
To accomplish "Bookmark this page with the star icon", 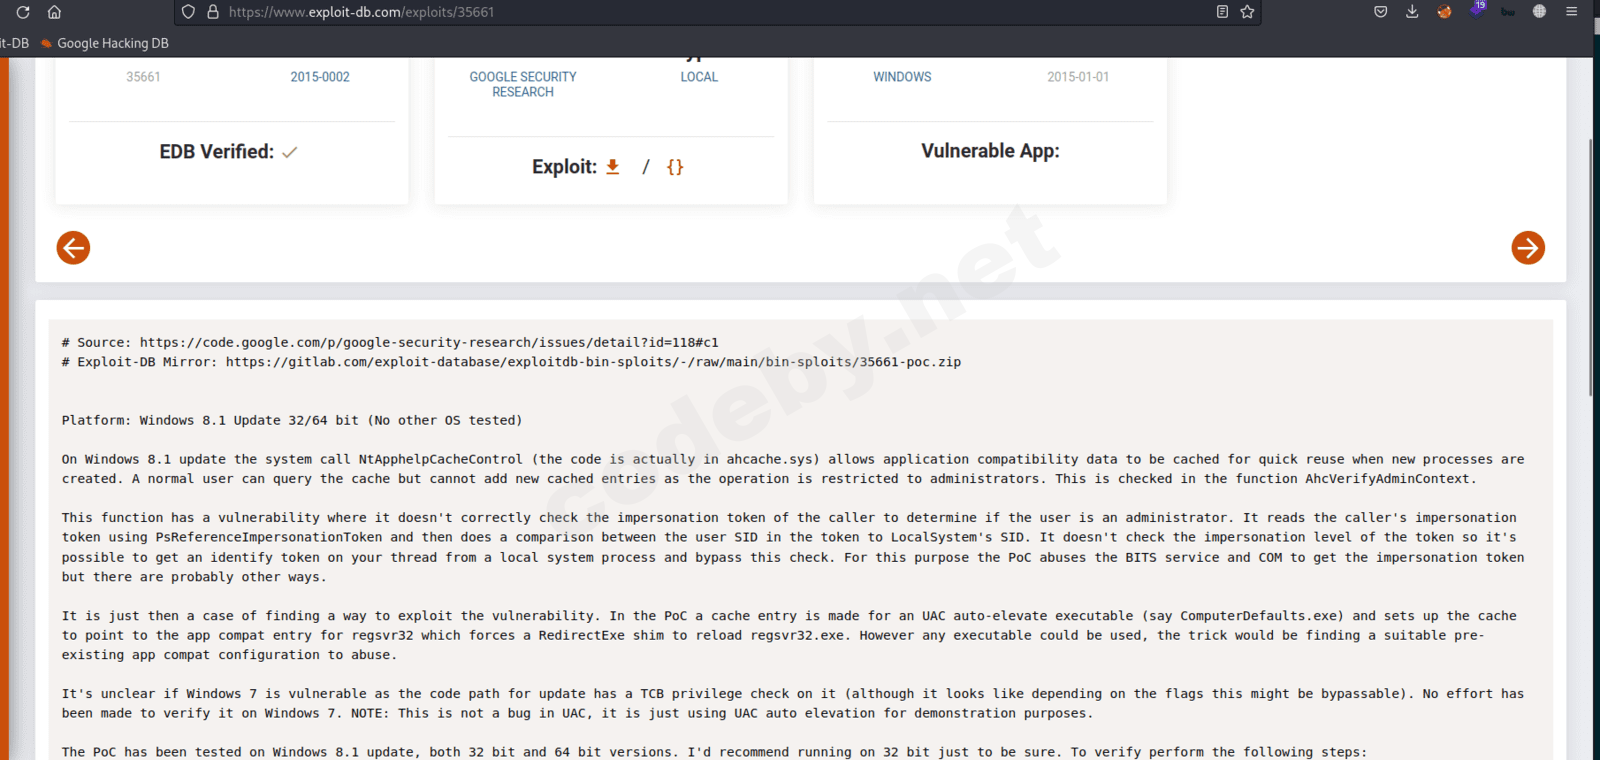I will coord(1247,12).
